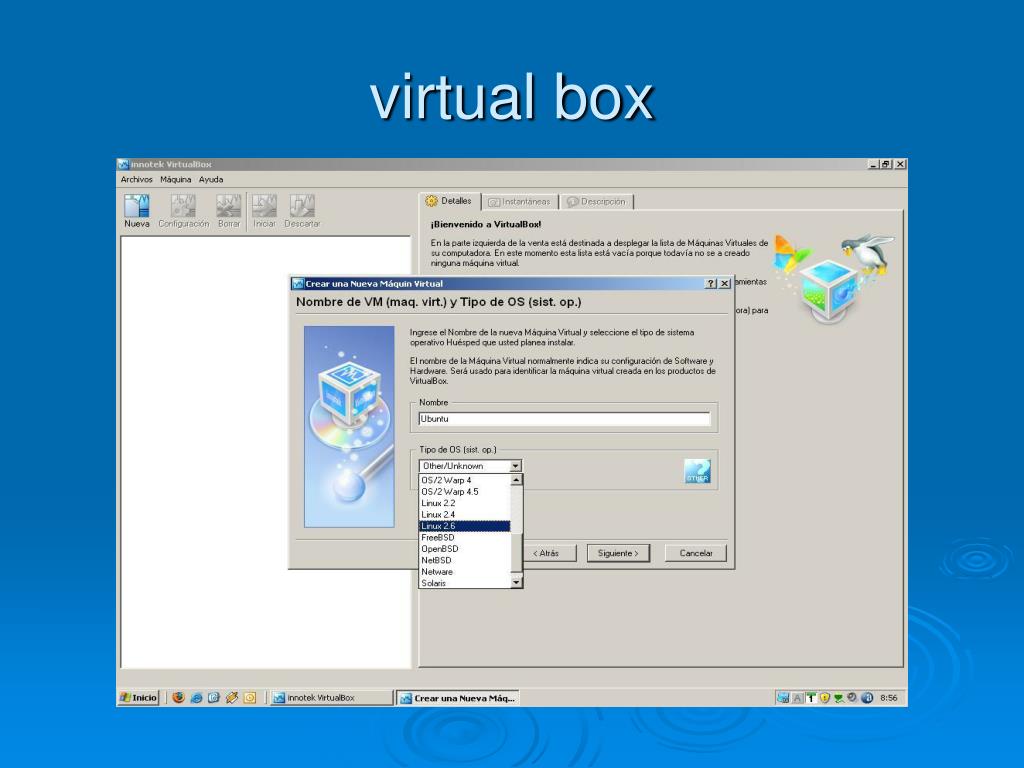
Task: Pick the highlighted Linux 2.6 entry
Action: (x=464, y=526)
